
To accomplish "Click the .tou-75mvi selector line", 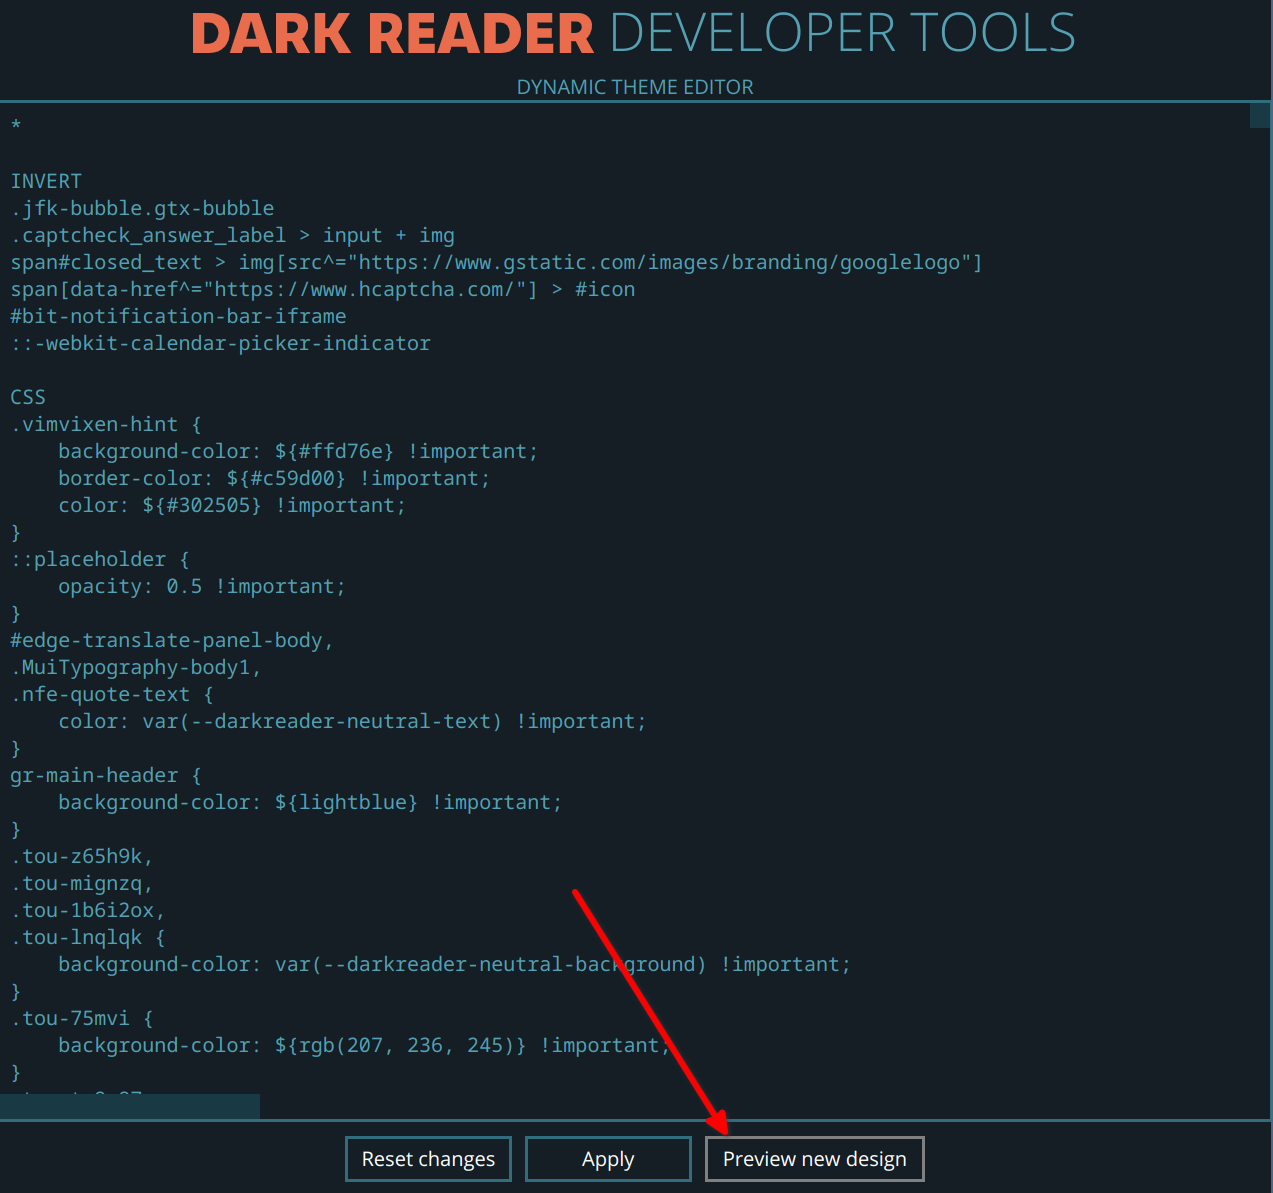I will click(80, 1017).
